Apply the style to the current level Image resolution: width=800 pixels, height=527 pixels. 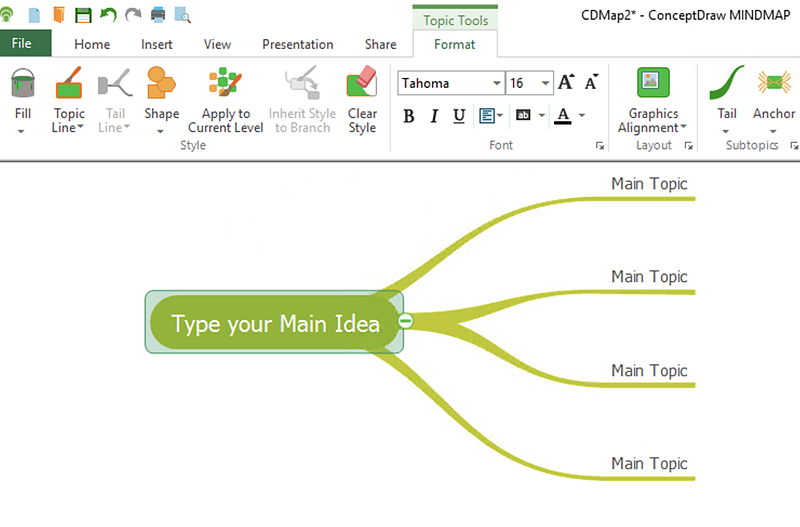[226, 101]
